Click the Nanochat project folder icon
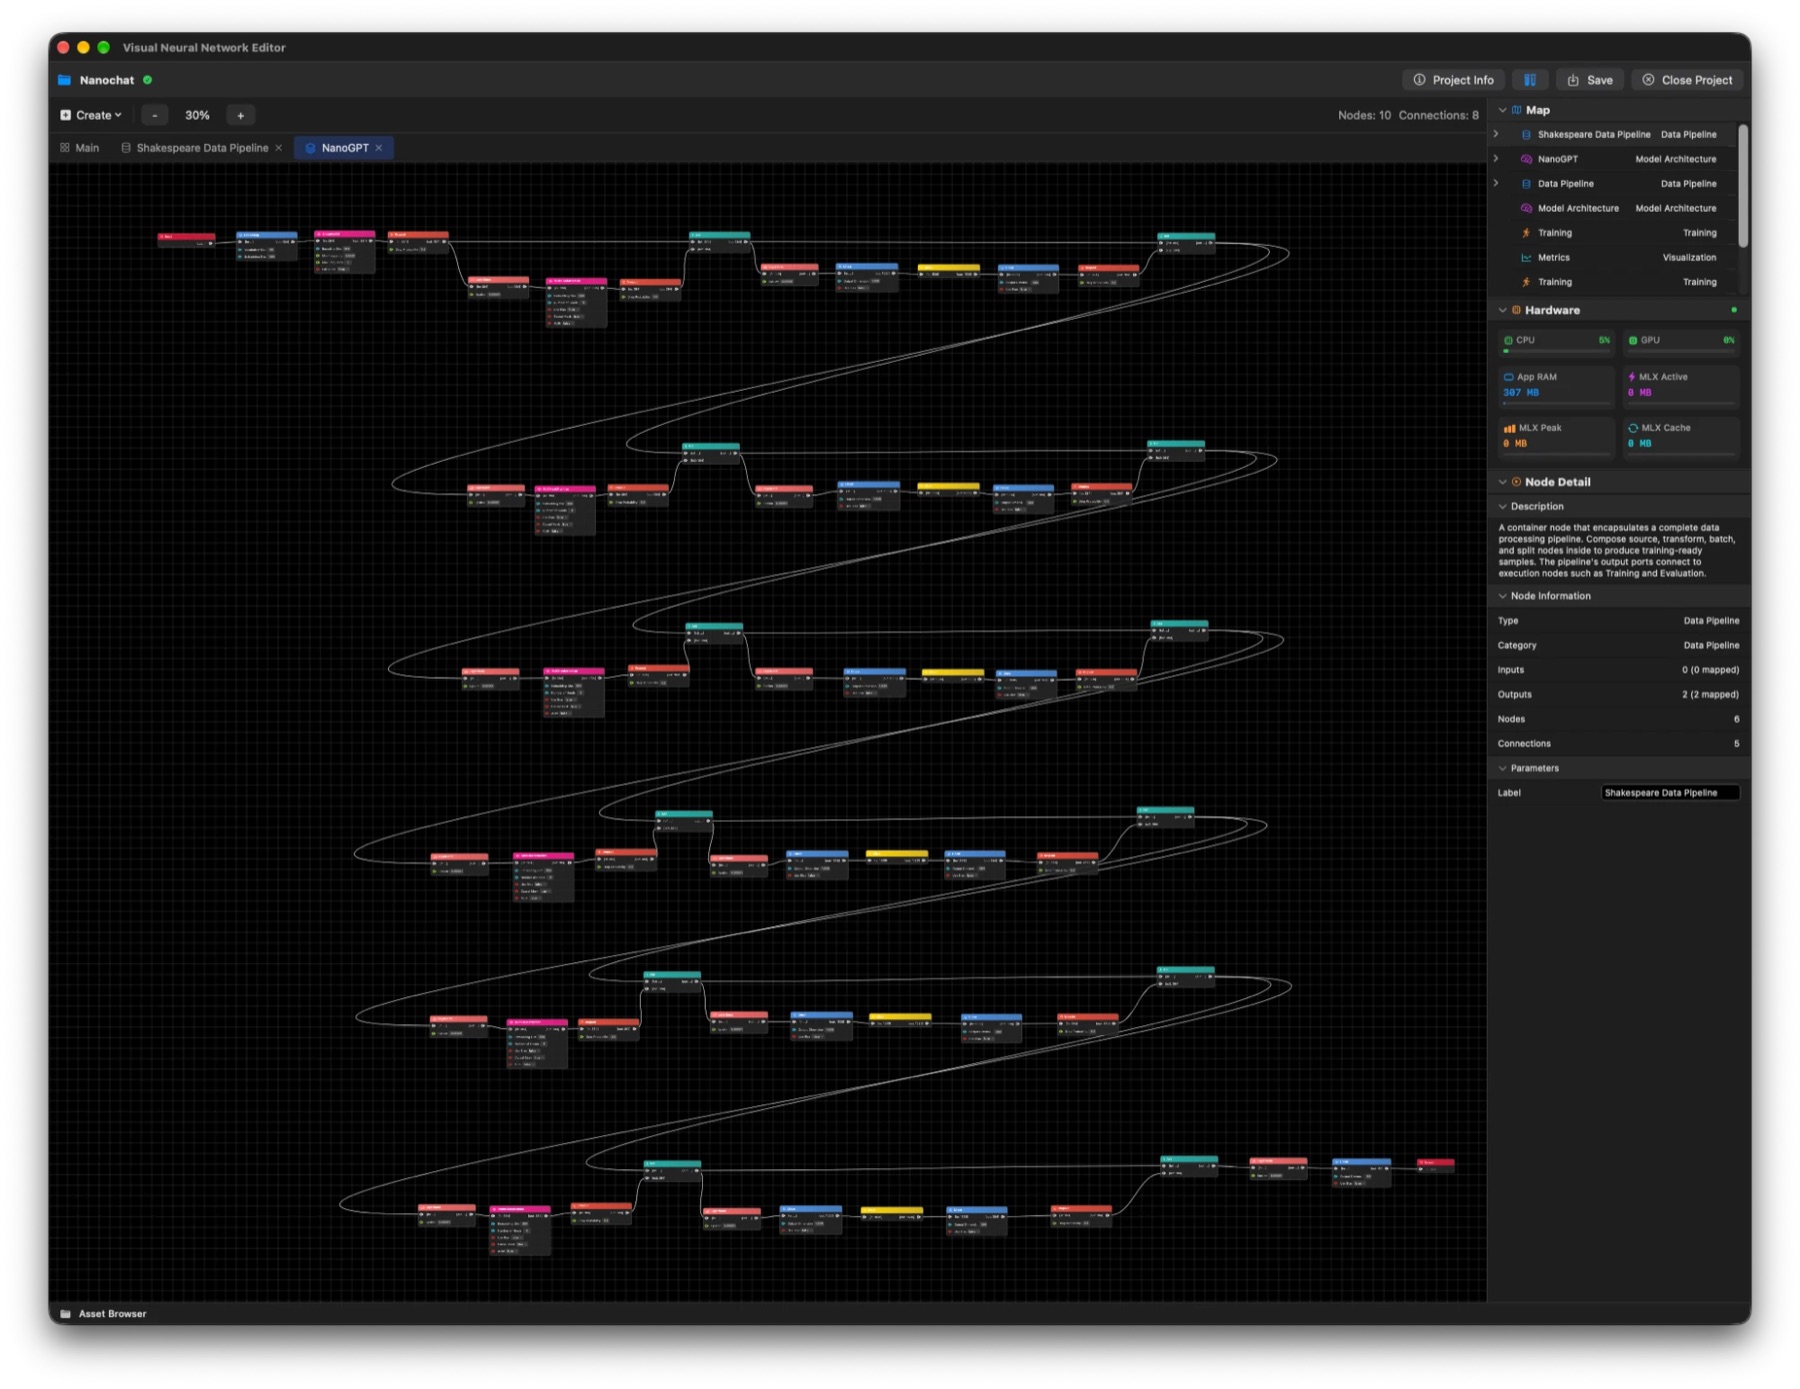This screenshot has width=1800, height=1389. [x=65, y=80]
